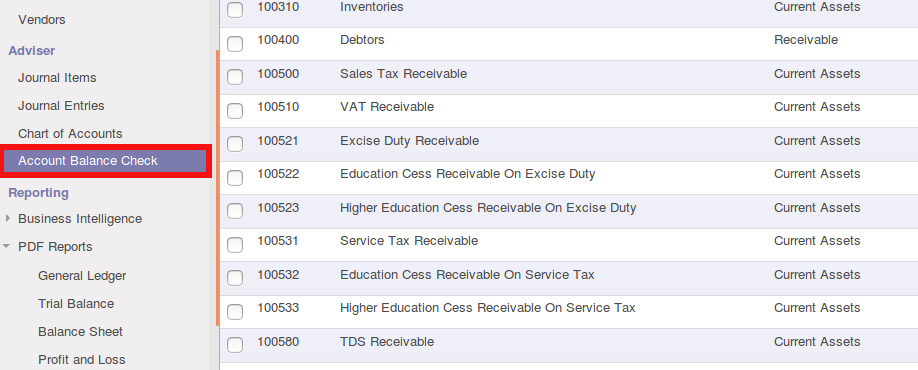Open the Profit and Loss report
Image resolution: width=918 pixels, height=370 pixels.
click(x=81, y=359)
